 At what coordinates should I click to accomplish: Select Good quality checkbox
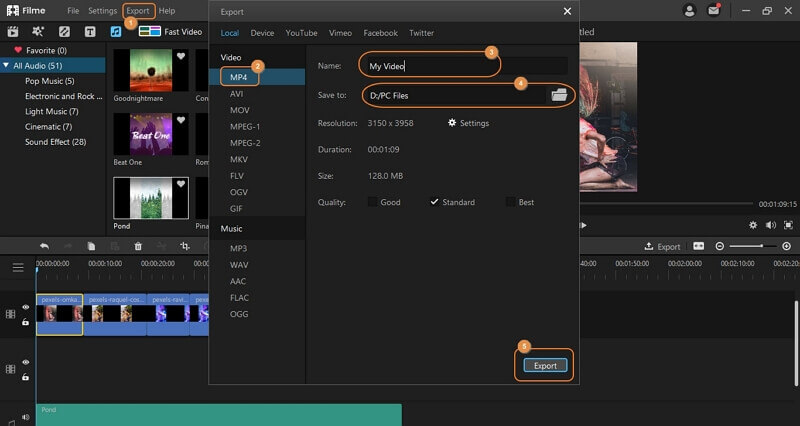(x=372, y=202)
